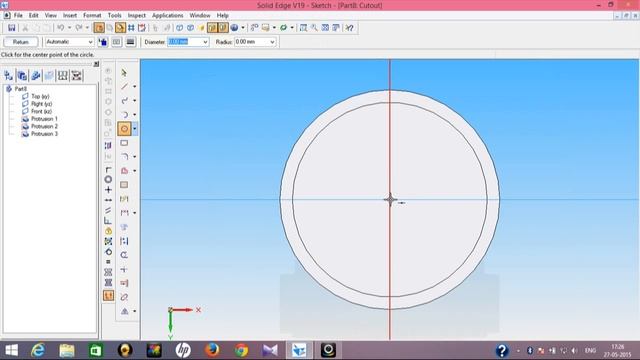Viewport: 640px width, 360px height.
Task: Select the Fill tool below Include
Action: pyautogui.click(x=124, y=185)
